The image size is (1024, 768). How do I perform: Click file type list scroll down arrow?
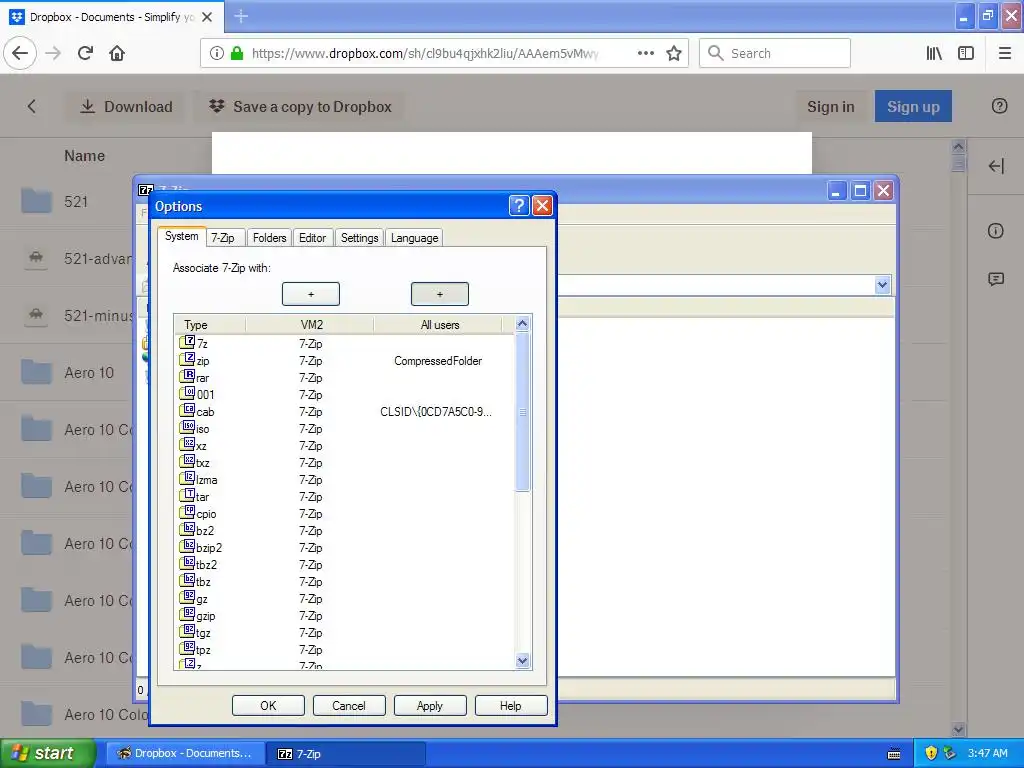(522, 660)
